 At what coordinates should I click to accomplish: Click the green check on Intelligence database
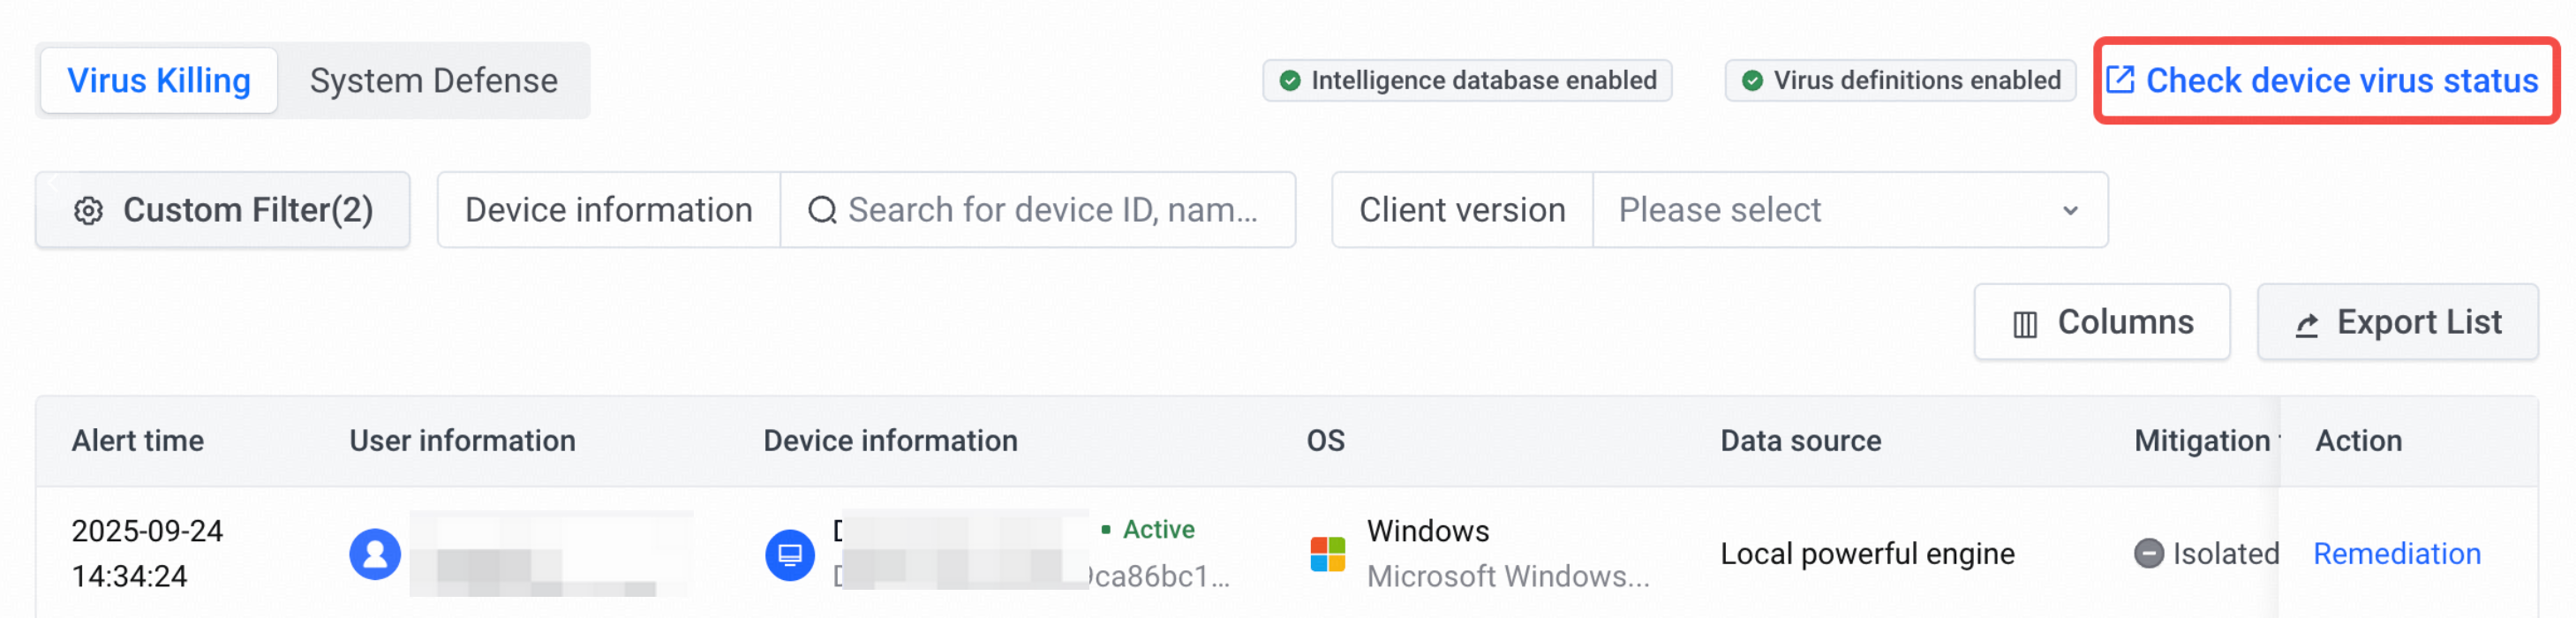pos(1290,80)
